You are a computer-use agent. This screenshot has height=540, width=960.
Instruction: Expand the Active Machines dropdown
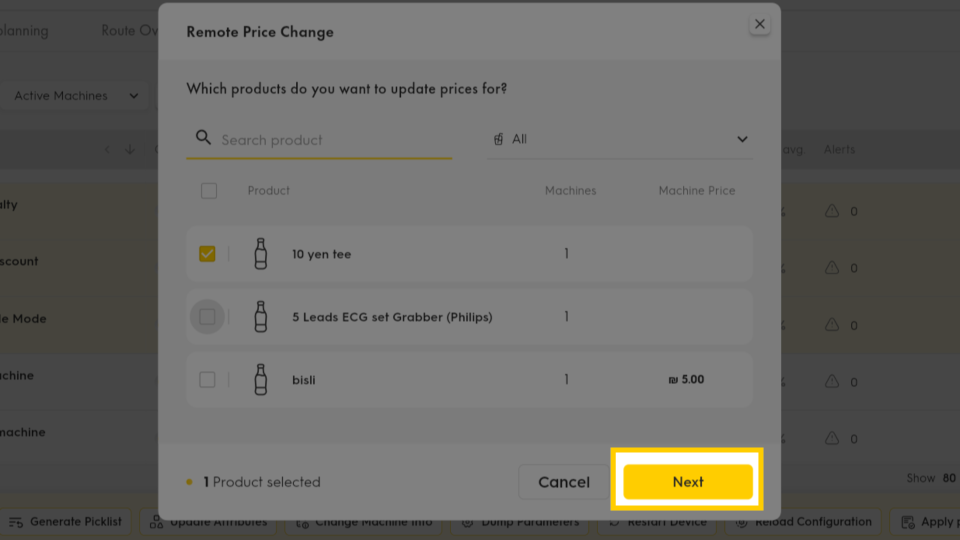75,96
